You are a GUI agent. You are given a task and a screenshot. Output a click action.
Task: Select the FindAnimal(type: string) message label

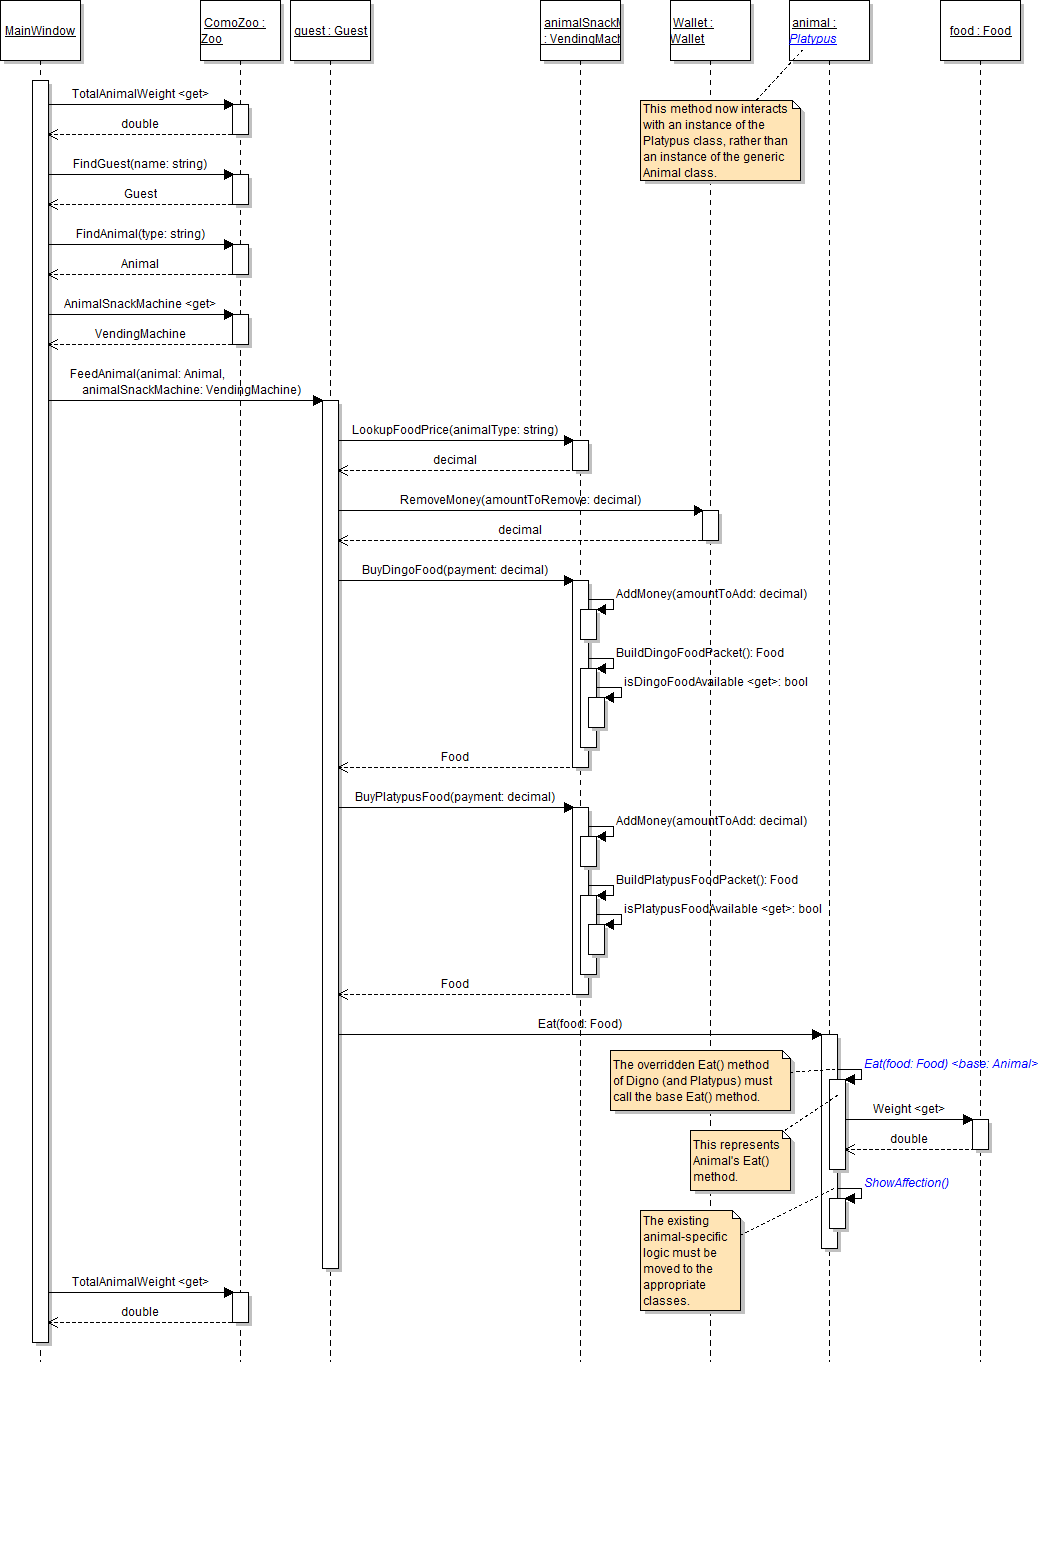[140, 234]
